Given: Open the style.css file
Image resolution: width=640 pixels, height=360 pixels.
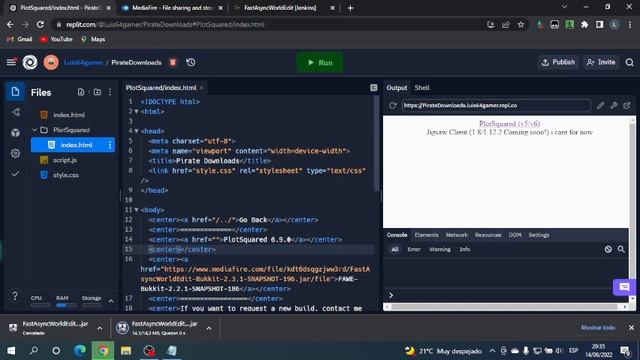Looking at the screenshot, I should point(66,175).
